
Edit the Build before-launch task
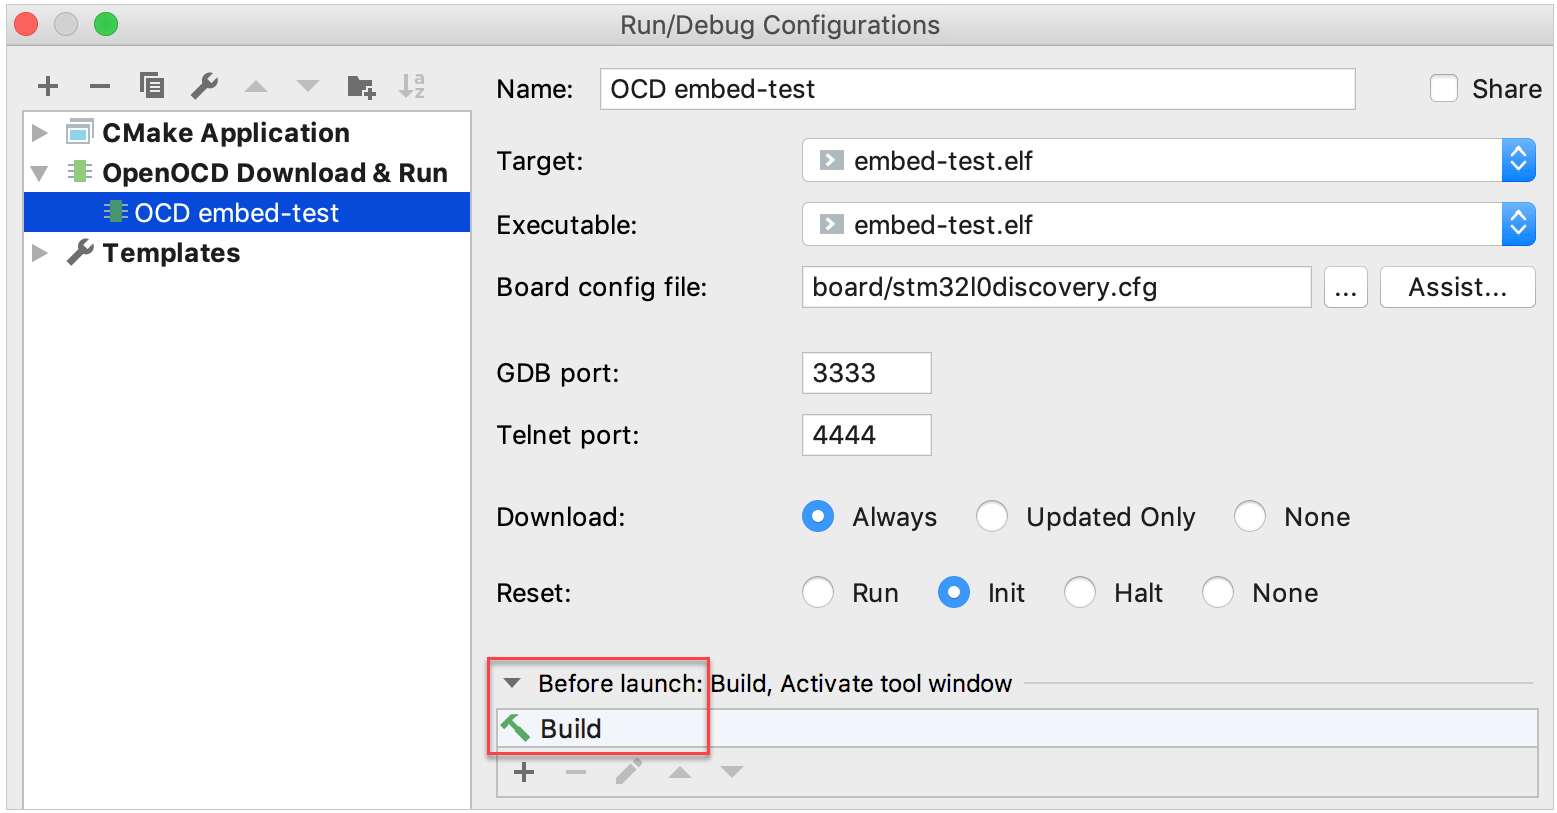coord(628,771)
